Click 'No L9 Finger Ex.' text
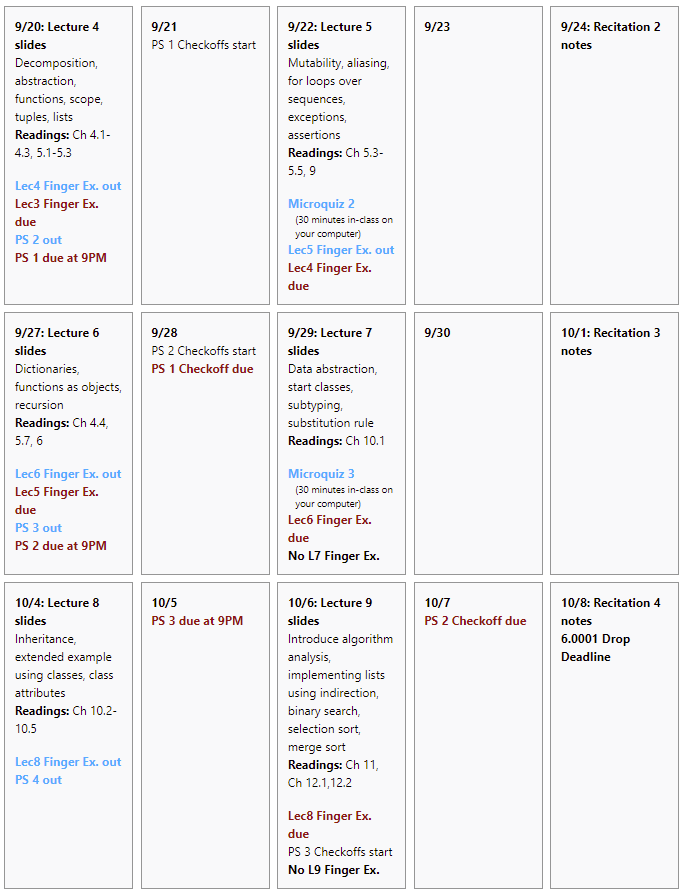This screenshot has height=893, width=685. [334, 870]
